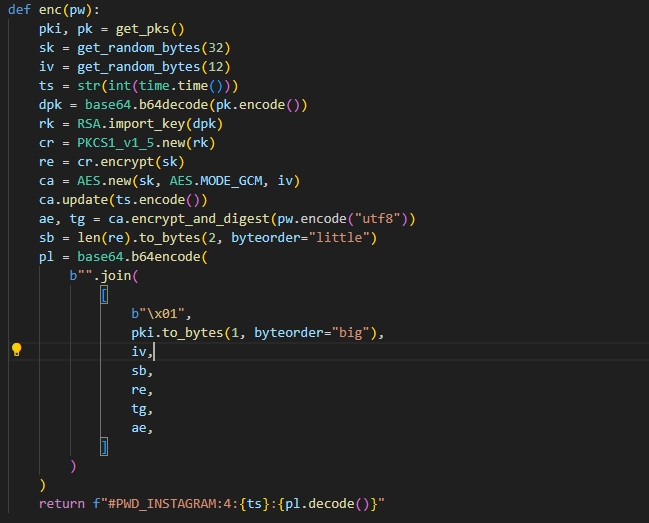Viewport: 649px width, 523px height.
Task: Click the b"\x01" bytes literal
Action: coord(157,314)
